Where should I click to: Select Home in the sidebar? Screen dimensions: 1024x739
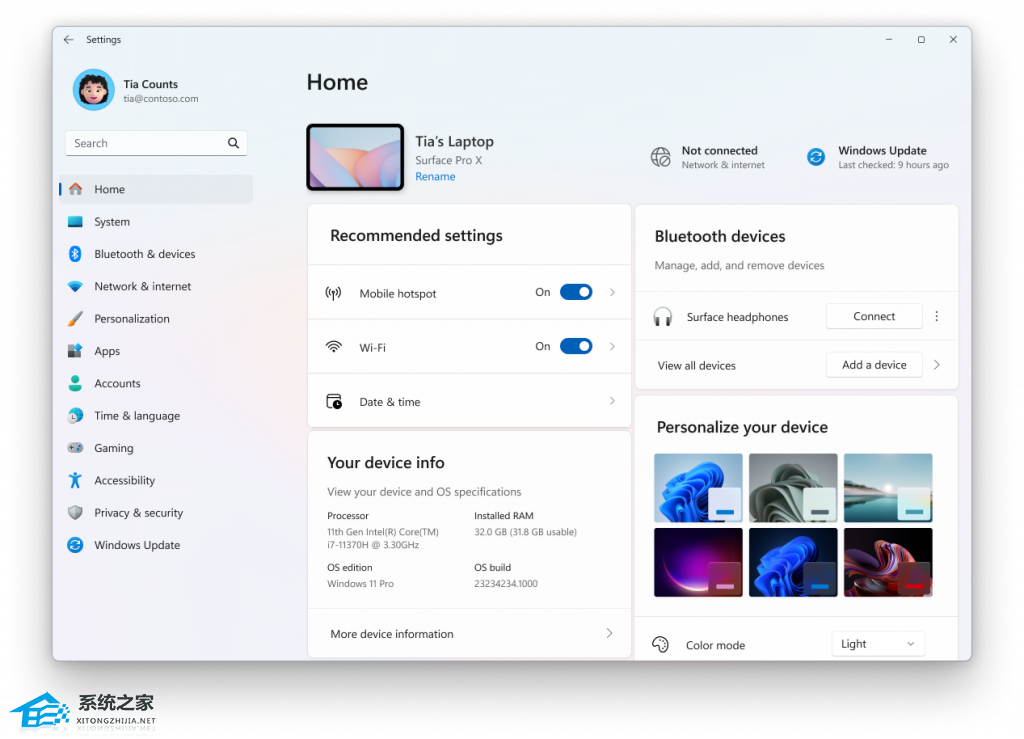point(156,189)
